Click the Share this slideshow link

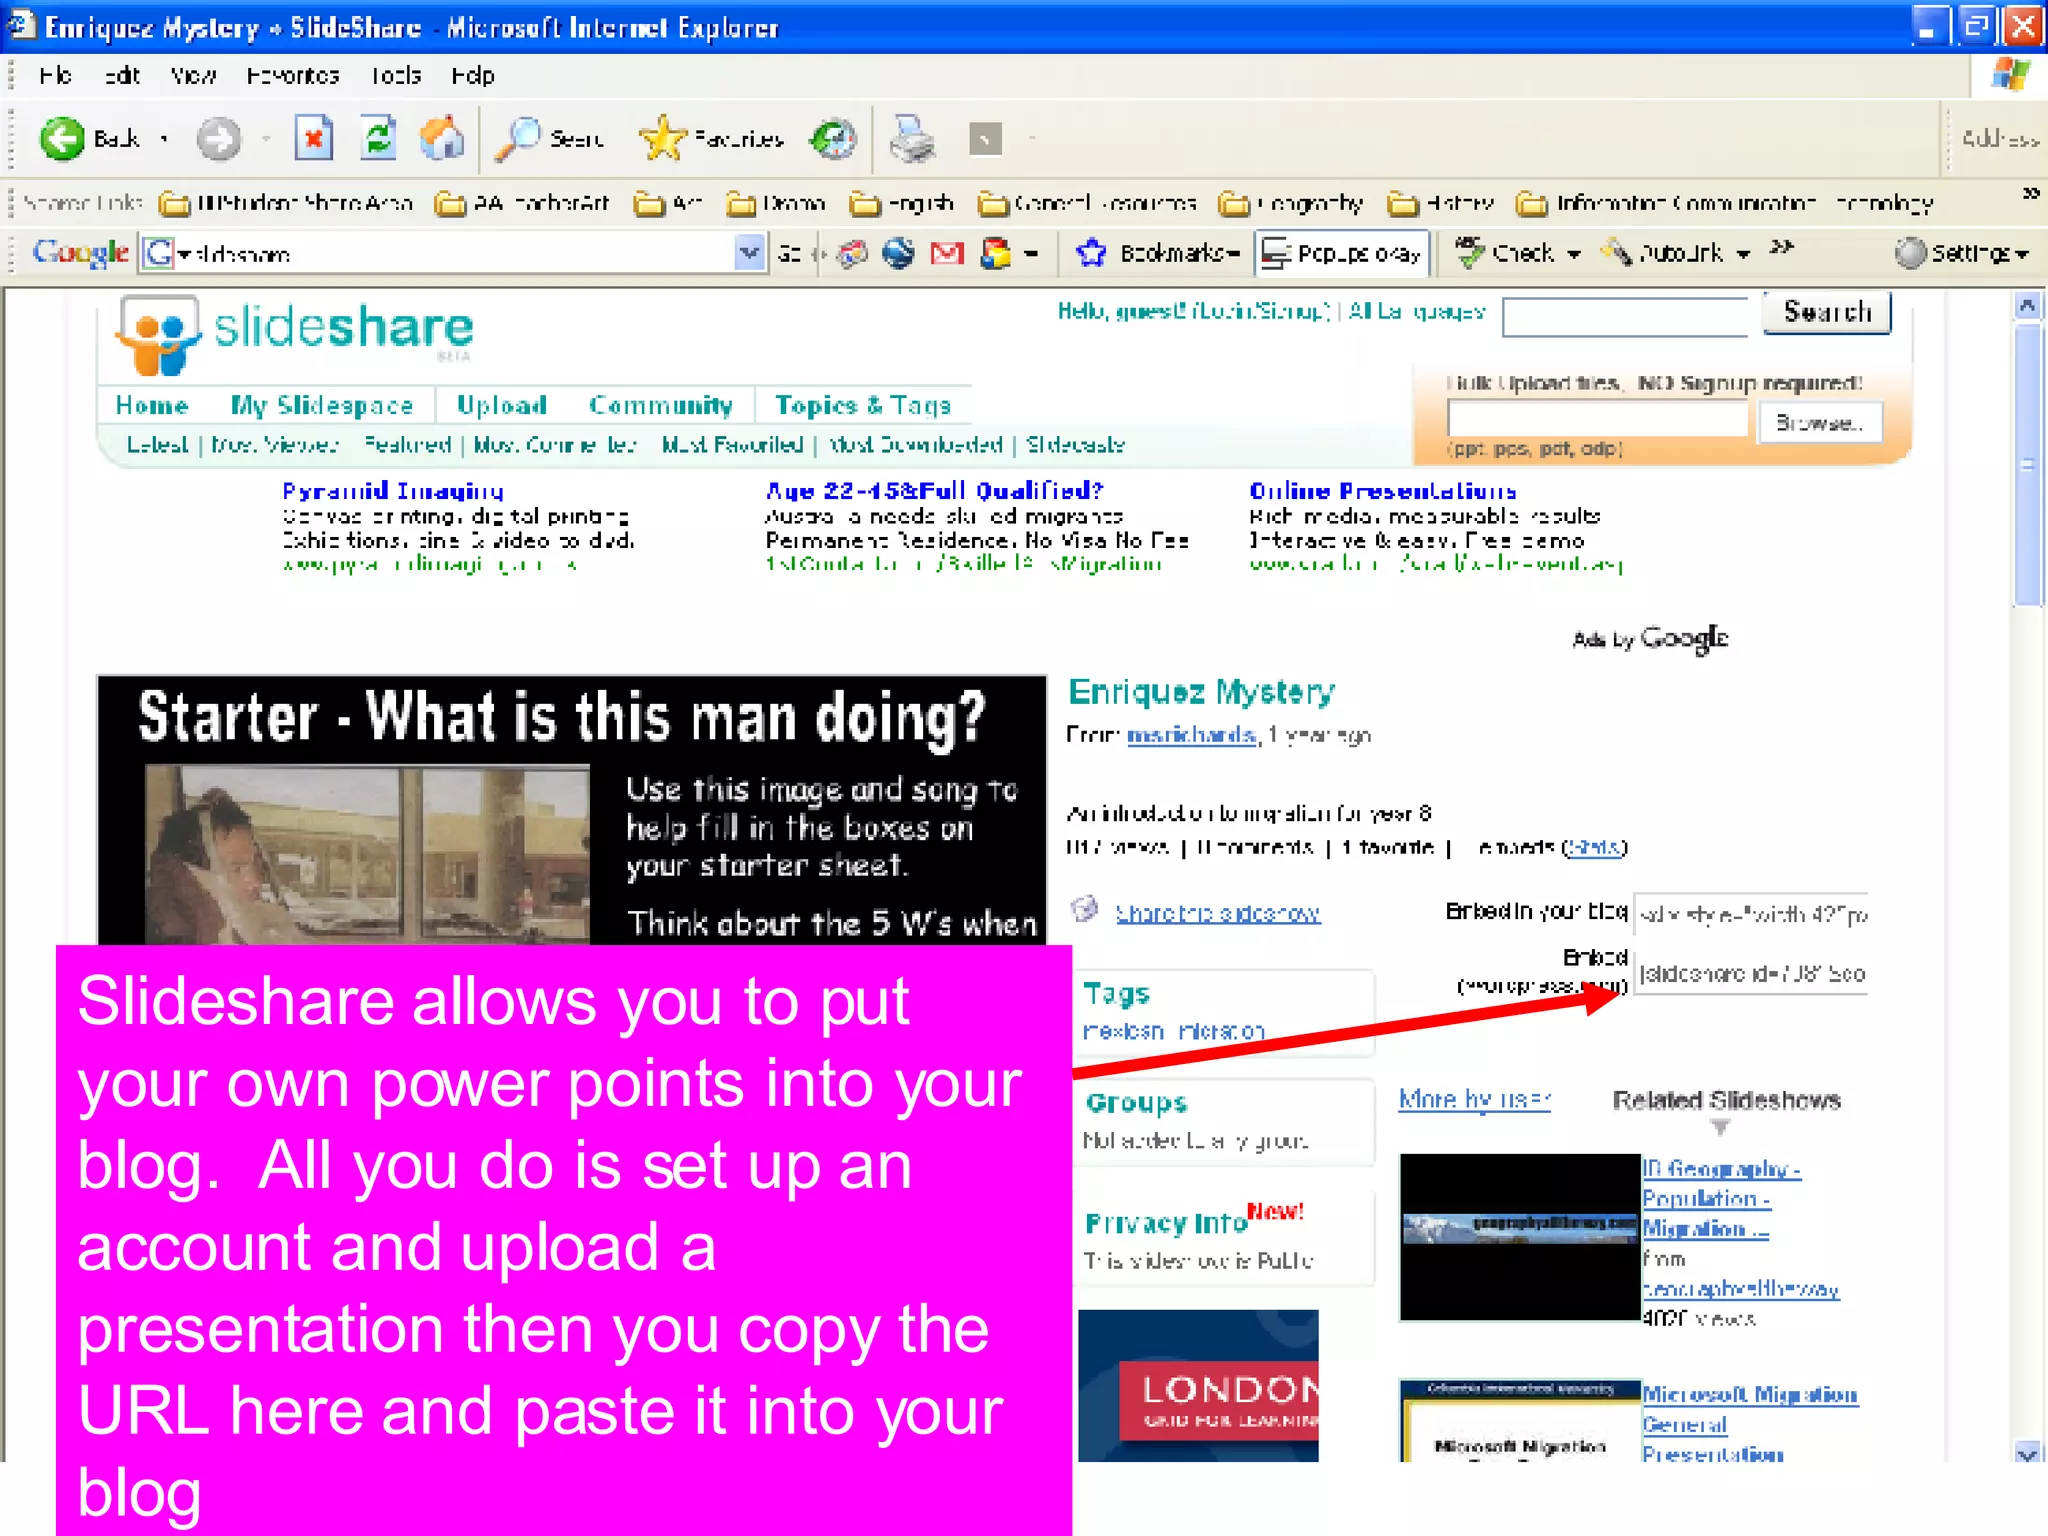pyautogui.click(x=1218, y=913)
